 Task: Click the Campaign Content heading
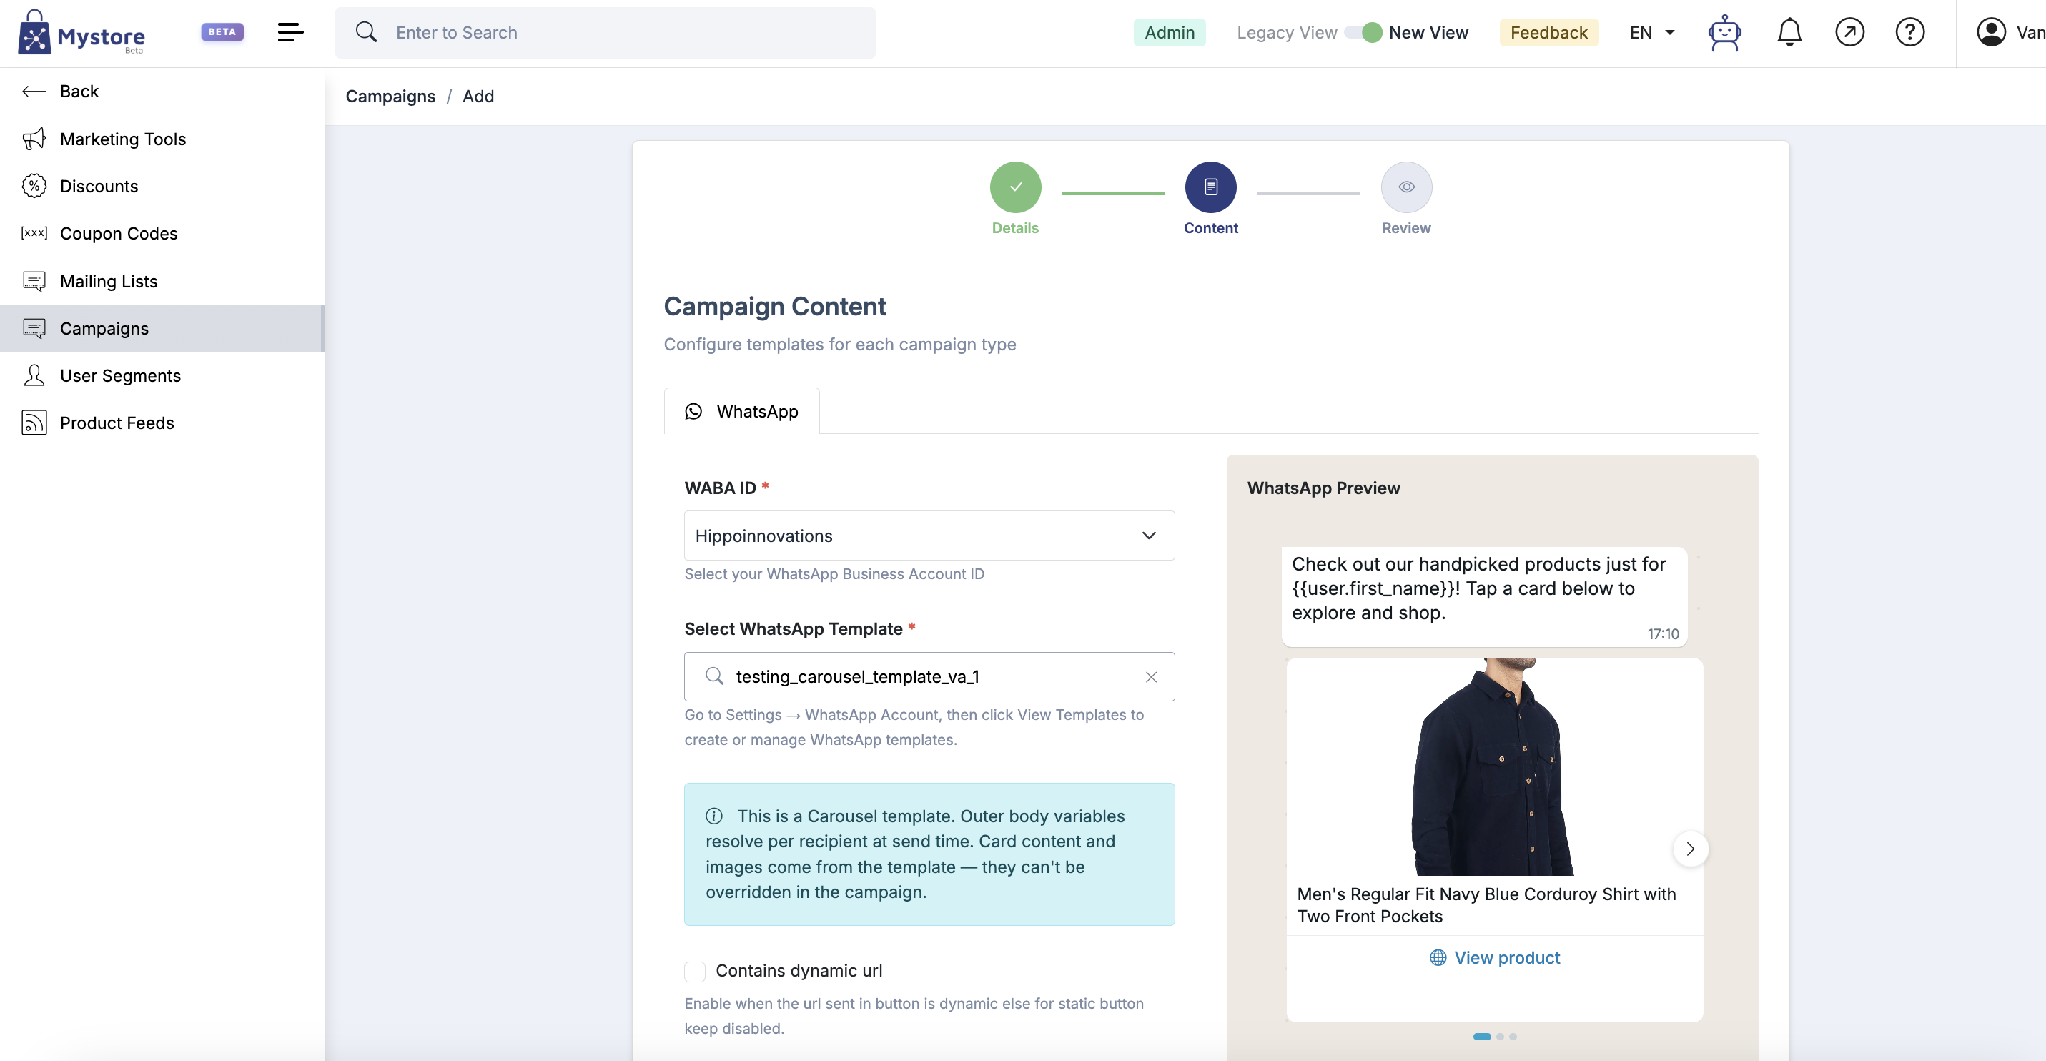coord(775,307)
